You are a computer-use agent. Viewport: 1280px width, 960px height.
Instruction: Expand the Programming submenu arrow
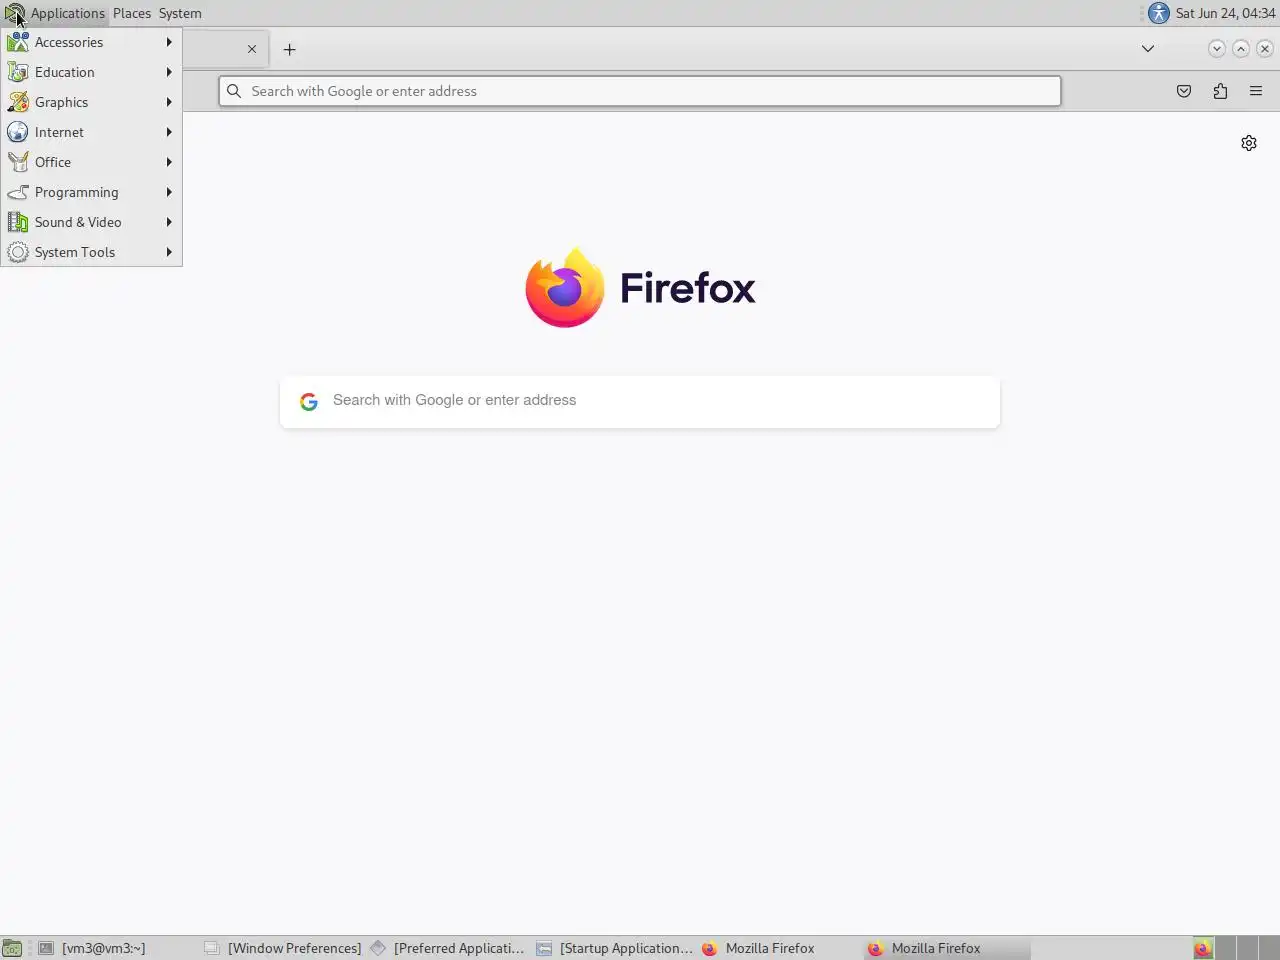pos(169,192)
